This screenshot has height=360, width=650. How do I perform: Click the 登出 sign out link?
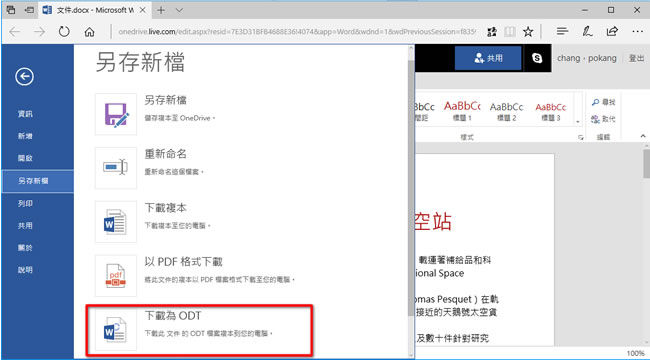pos(636,58)
